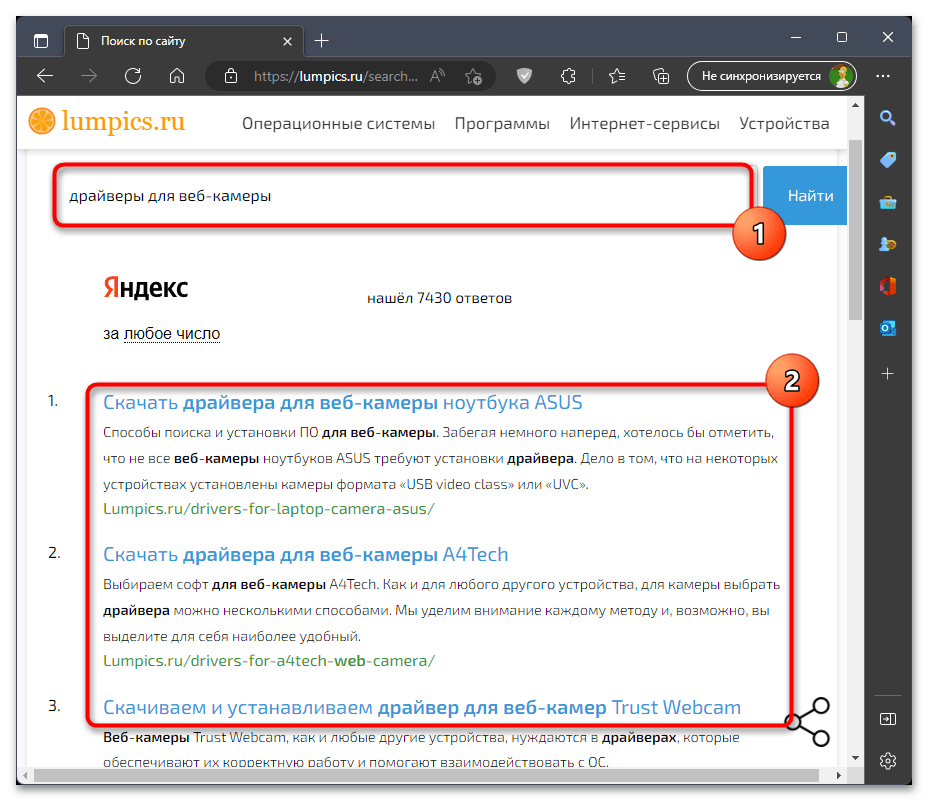Open the Favorites list icon
Image resolution: width=928 pixels, height=801 pixels.
pos(617,76)
